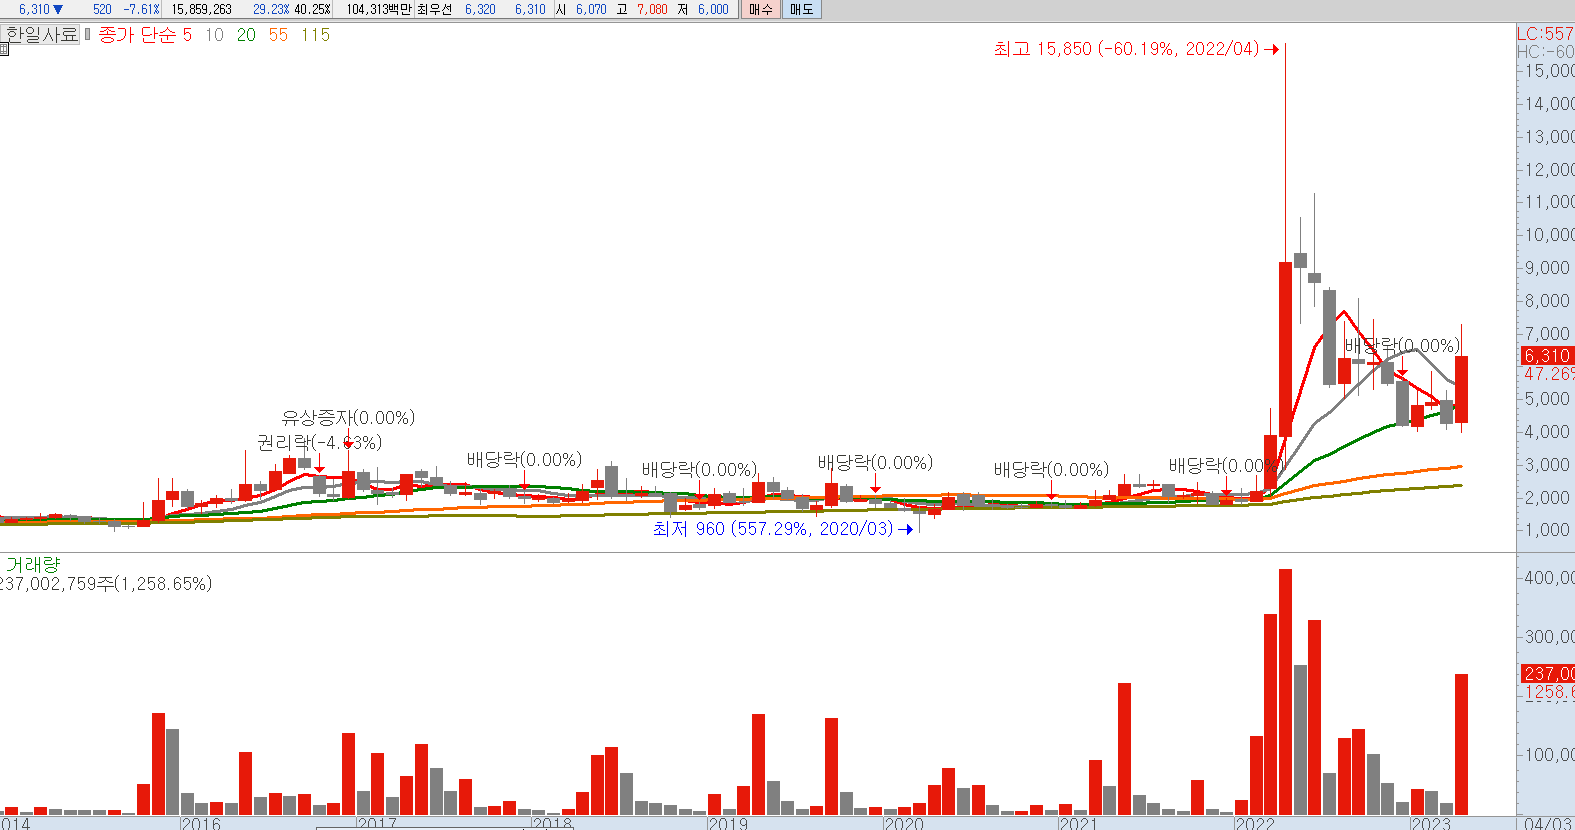The image size is (1575, 830).
Task: Click the 104,313백만 trading value
Action: pyautogui.click(x=379, y=9)
